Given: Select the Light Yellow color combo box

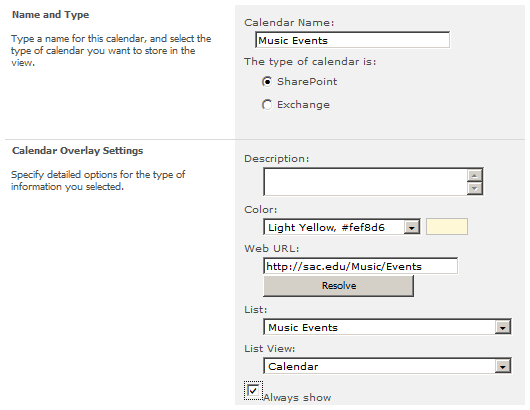Looking at the screenshot, I should coord(342,227).
